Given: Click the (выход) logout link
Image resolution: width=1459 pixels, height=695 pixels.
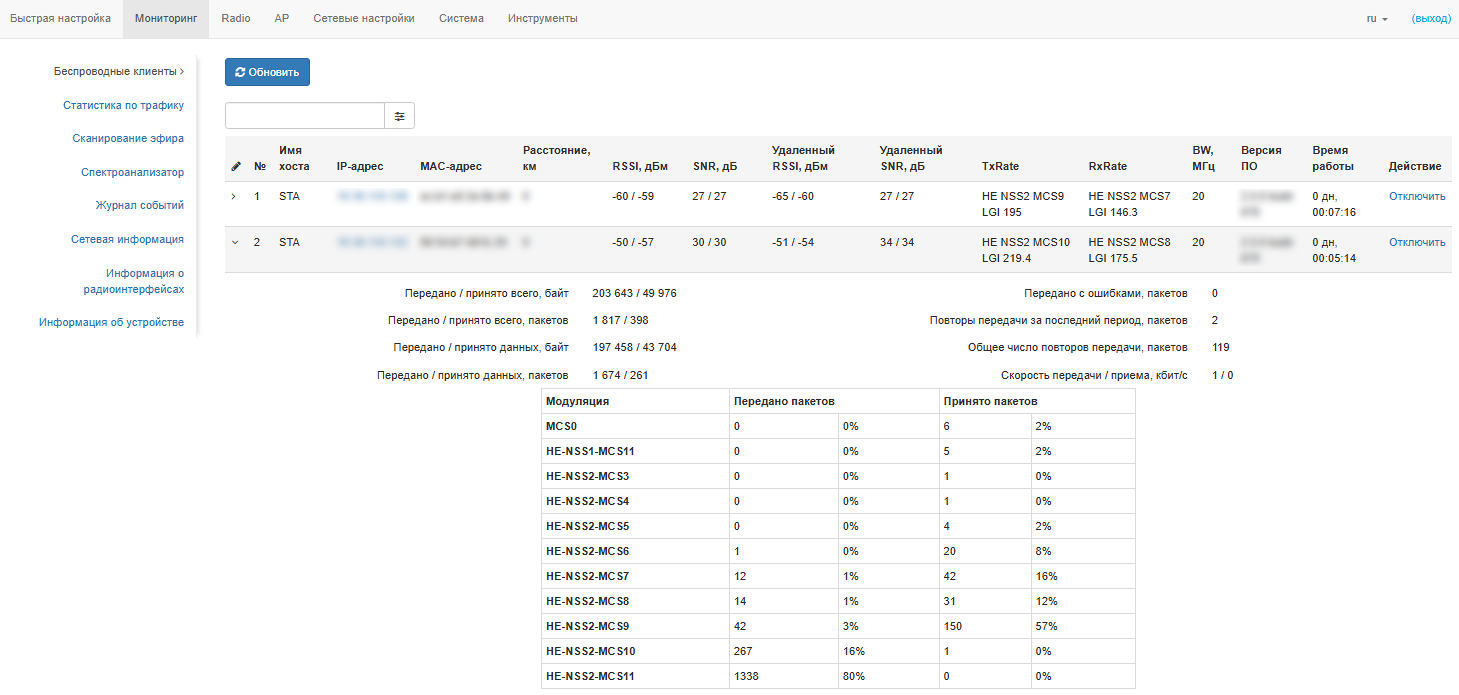Looking at the screenshot, I should point(1431,19).
